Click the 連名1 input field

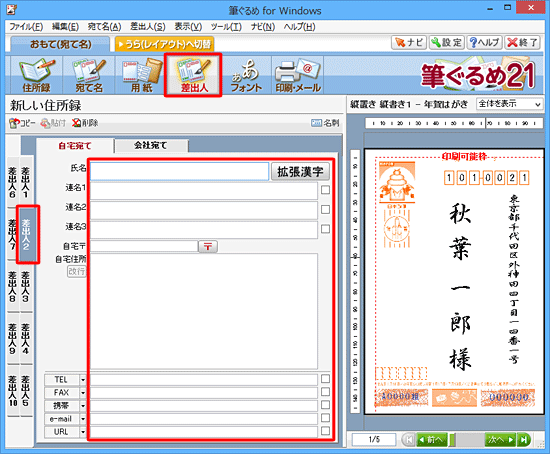point(204,191)
